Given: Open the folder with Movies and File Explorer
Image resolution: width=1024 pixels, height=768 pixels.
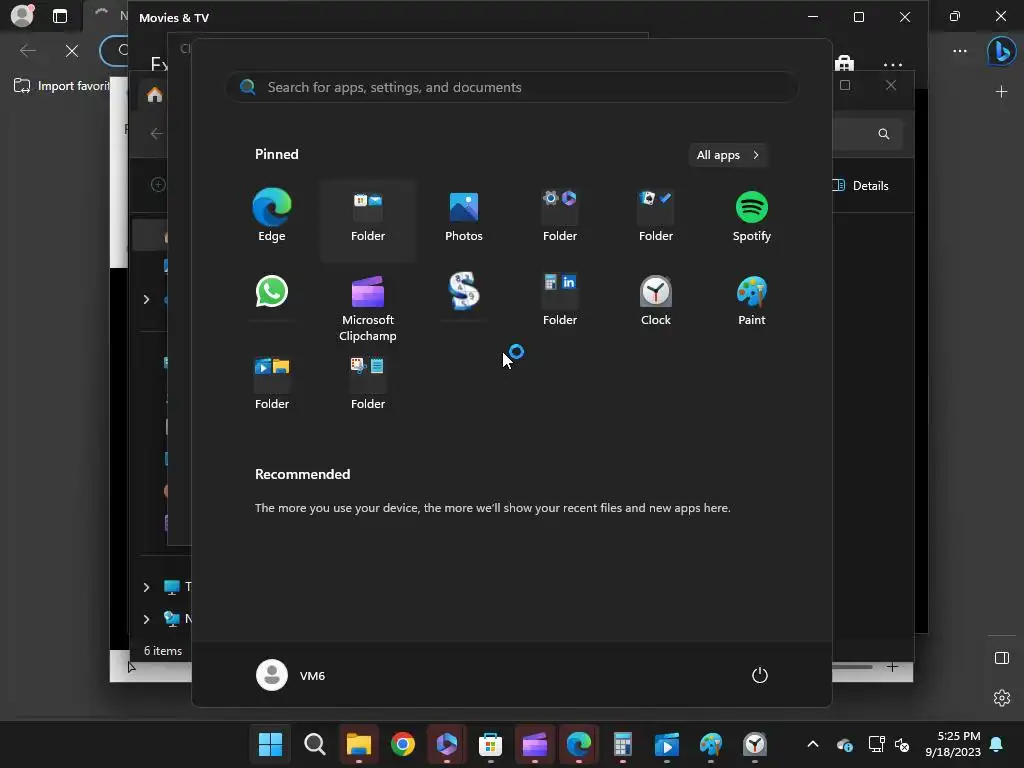Looking at the screenshot, I should 272,384.
